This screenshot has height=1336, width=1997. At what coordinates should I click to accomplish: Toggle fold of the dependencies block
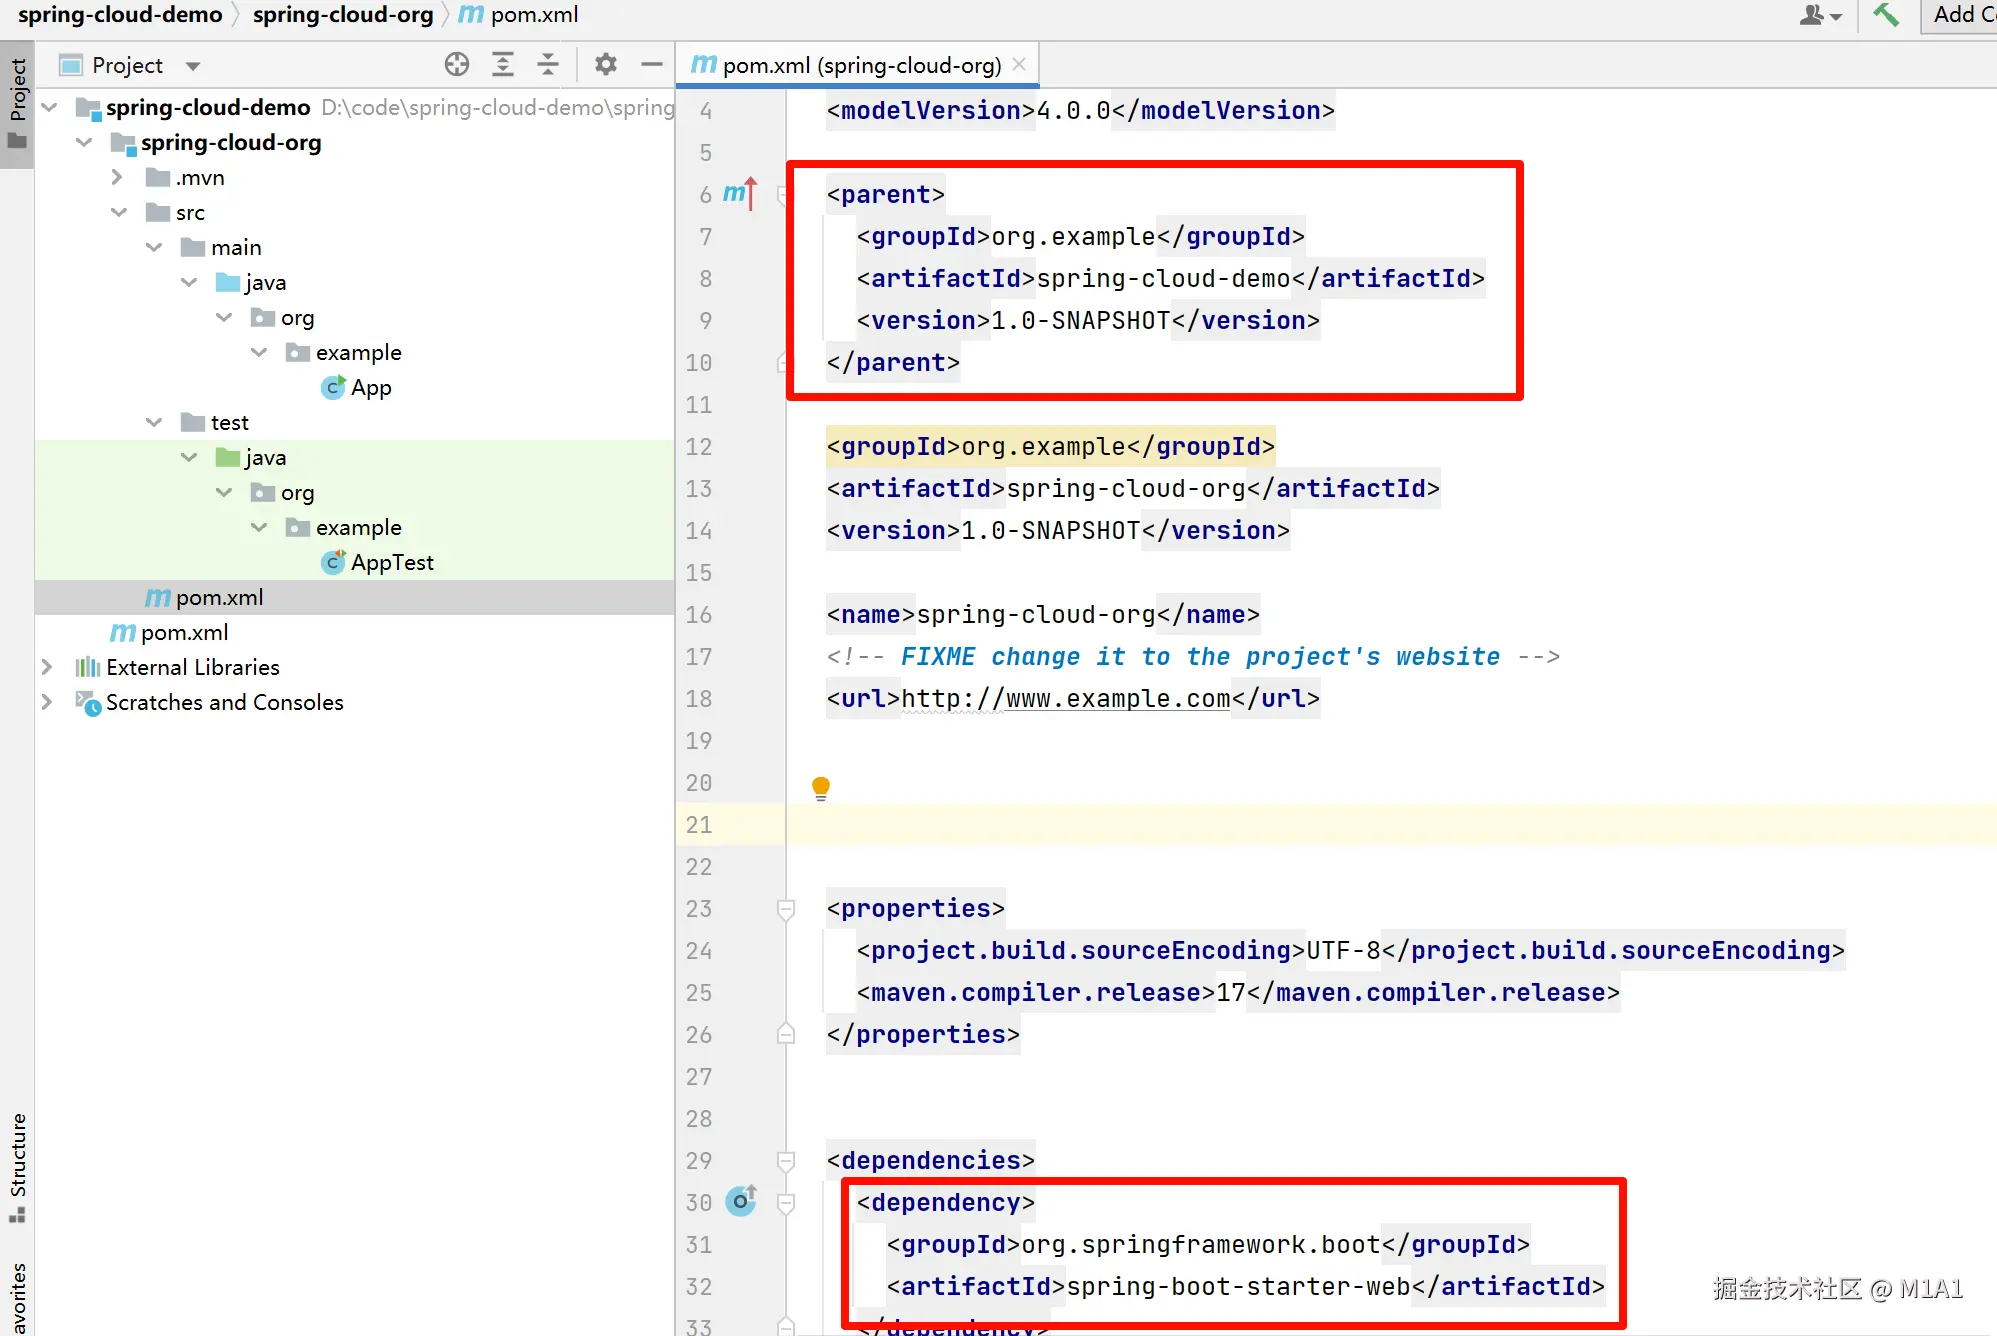click(x=786, y=1160)
